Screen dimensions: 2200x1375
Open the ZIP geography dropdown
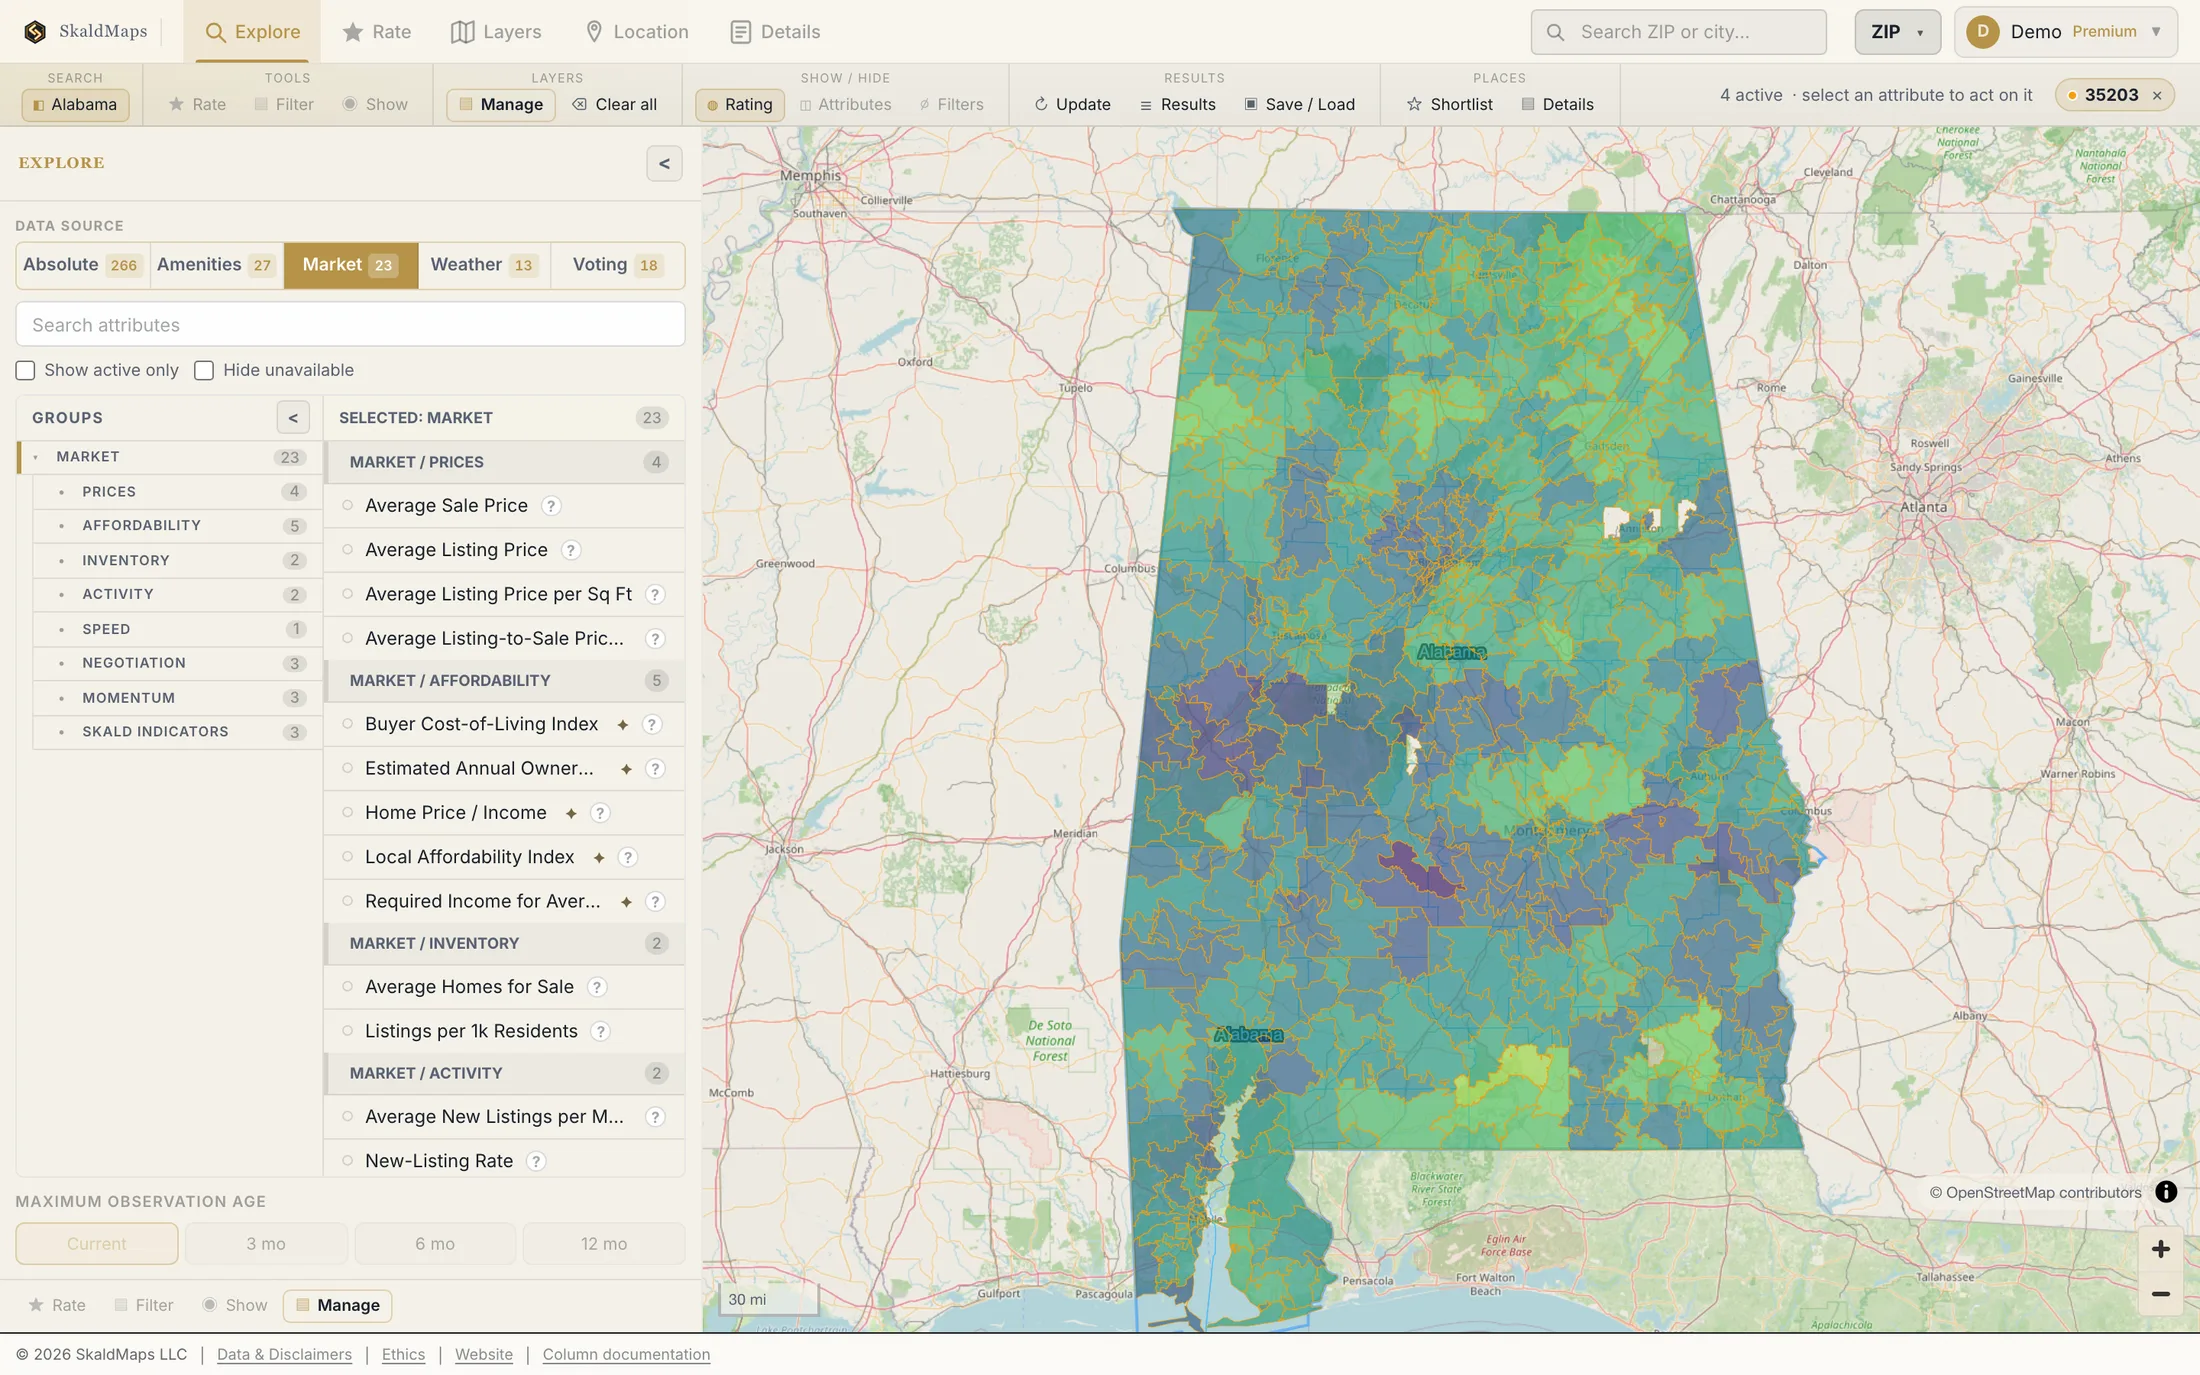[x=1897, y=32]
